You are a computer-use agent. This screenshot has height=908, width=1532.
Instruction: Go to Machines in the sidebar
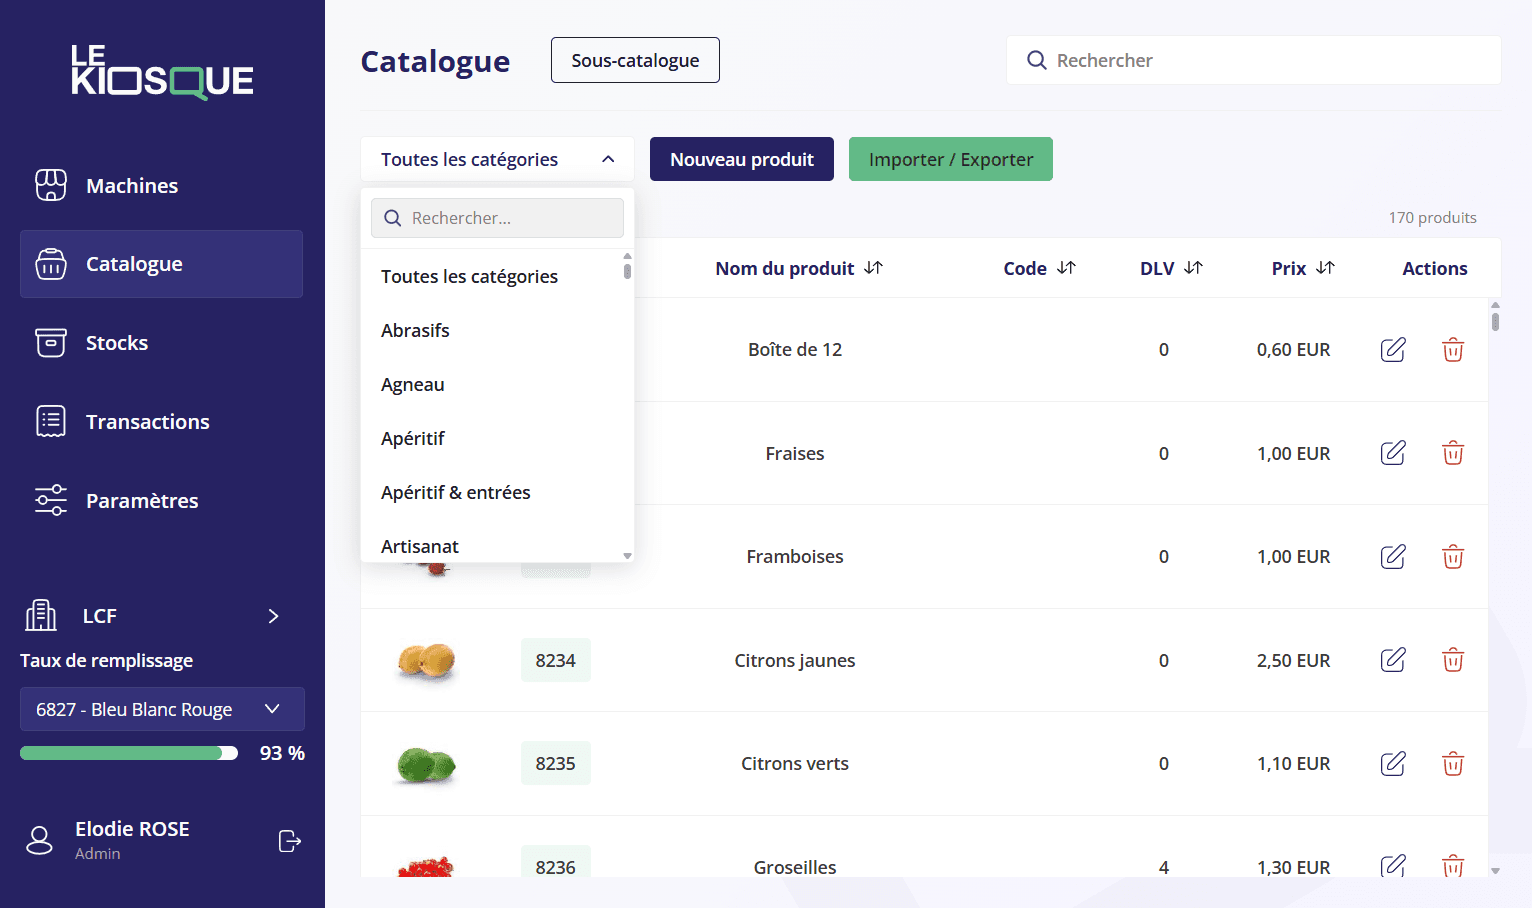[x=161, y=186]
